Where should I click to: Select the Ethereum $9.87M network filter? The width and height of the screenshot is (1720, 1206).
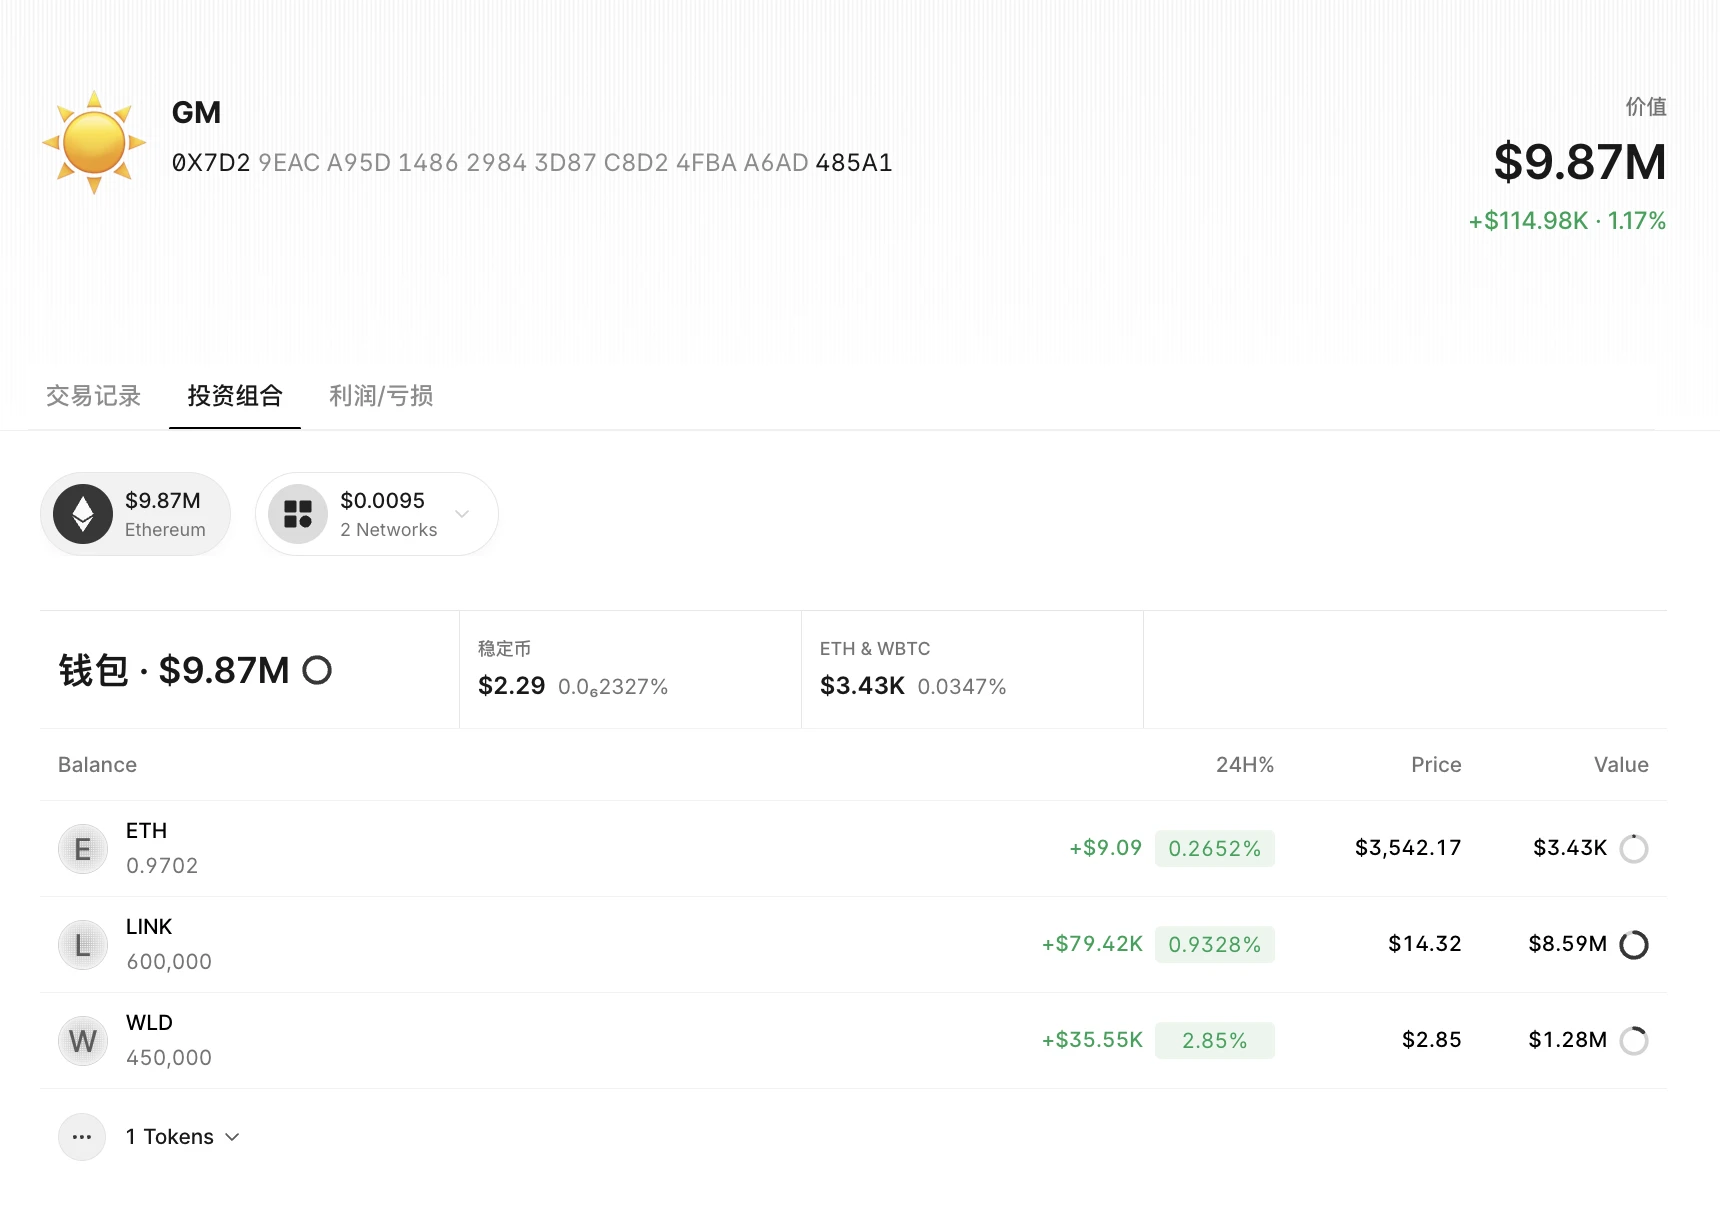pyautogui.click(x=136, y=514)
